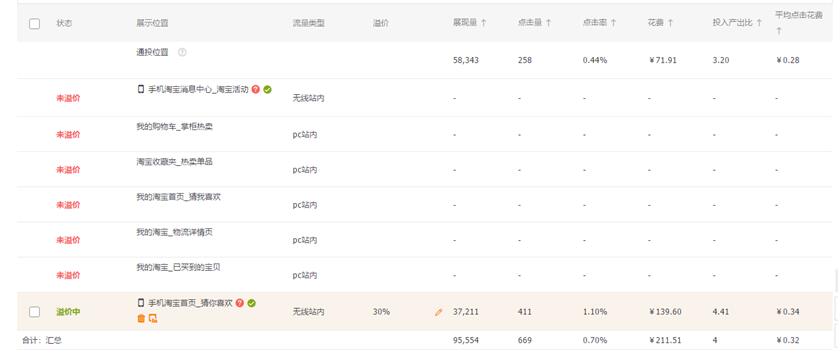Viewport: 840px width, 360px height.
Task: Sort by 花费 column arrow
Action: (670, 23)
